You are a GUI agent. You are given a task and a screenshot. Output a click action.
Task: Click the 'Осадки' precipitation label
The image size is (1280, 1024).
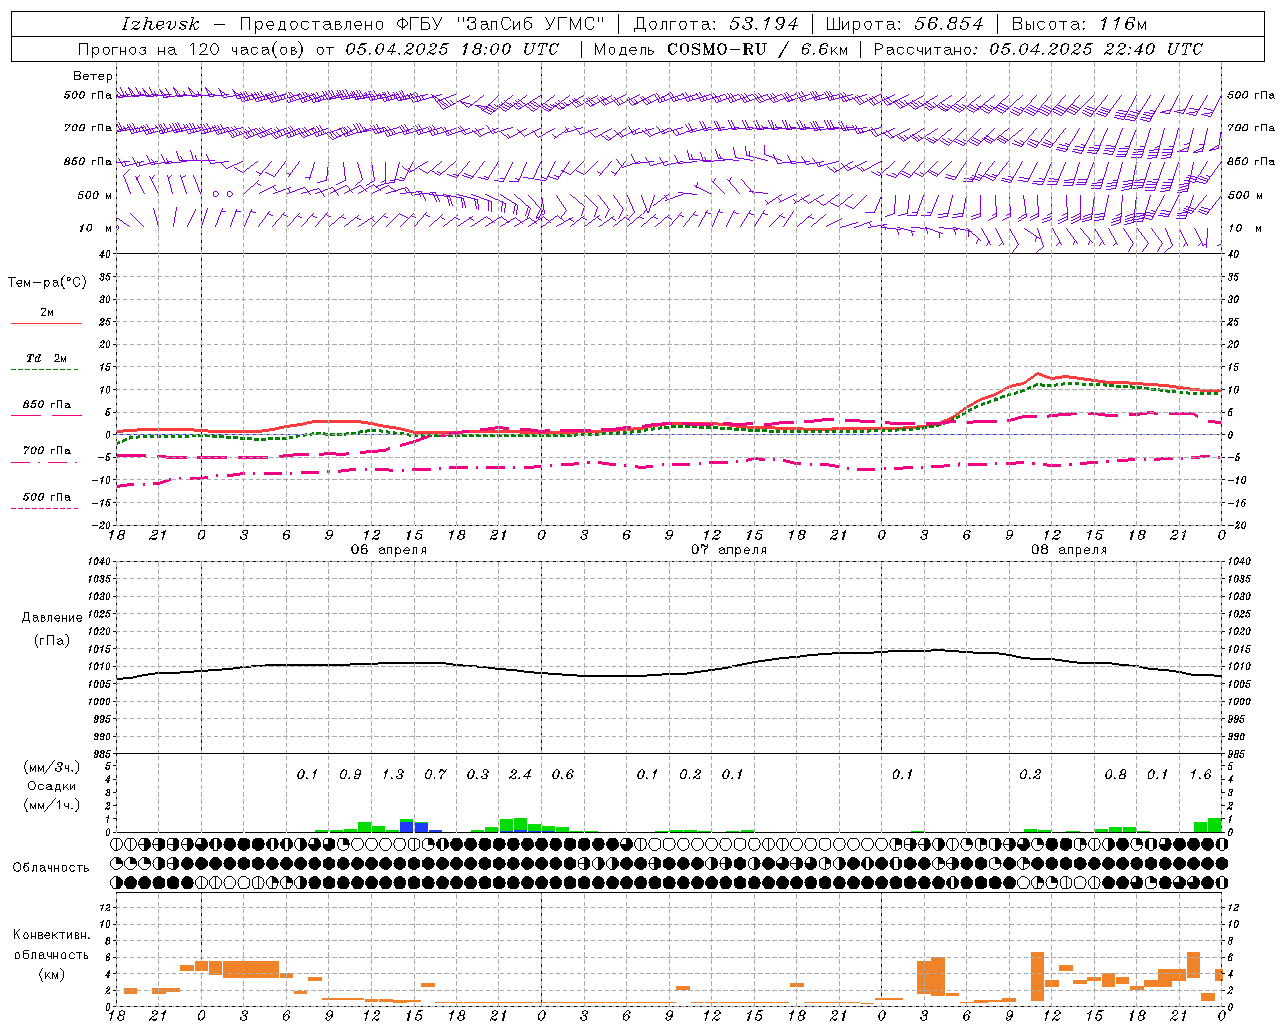(x=52, y=786)
